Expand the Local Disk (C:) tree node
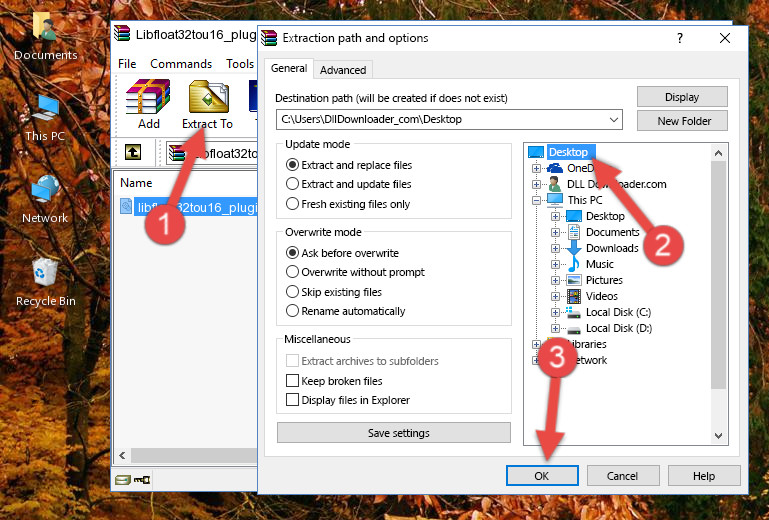Viewport: 769px width, 520px height. click(x=555, y=312)
